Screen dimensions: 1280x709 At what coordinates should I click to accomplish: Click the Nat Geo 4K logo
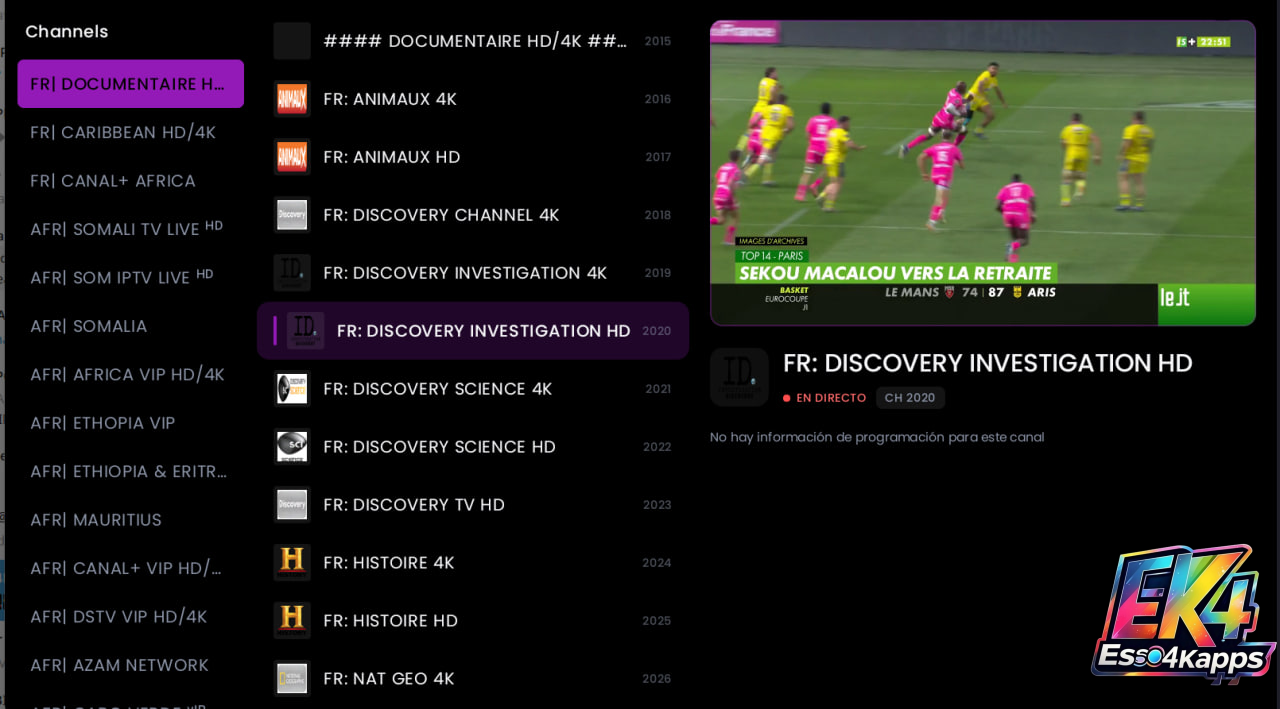tap(292, 679)
